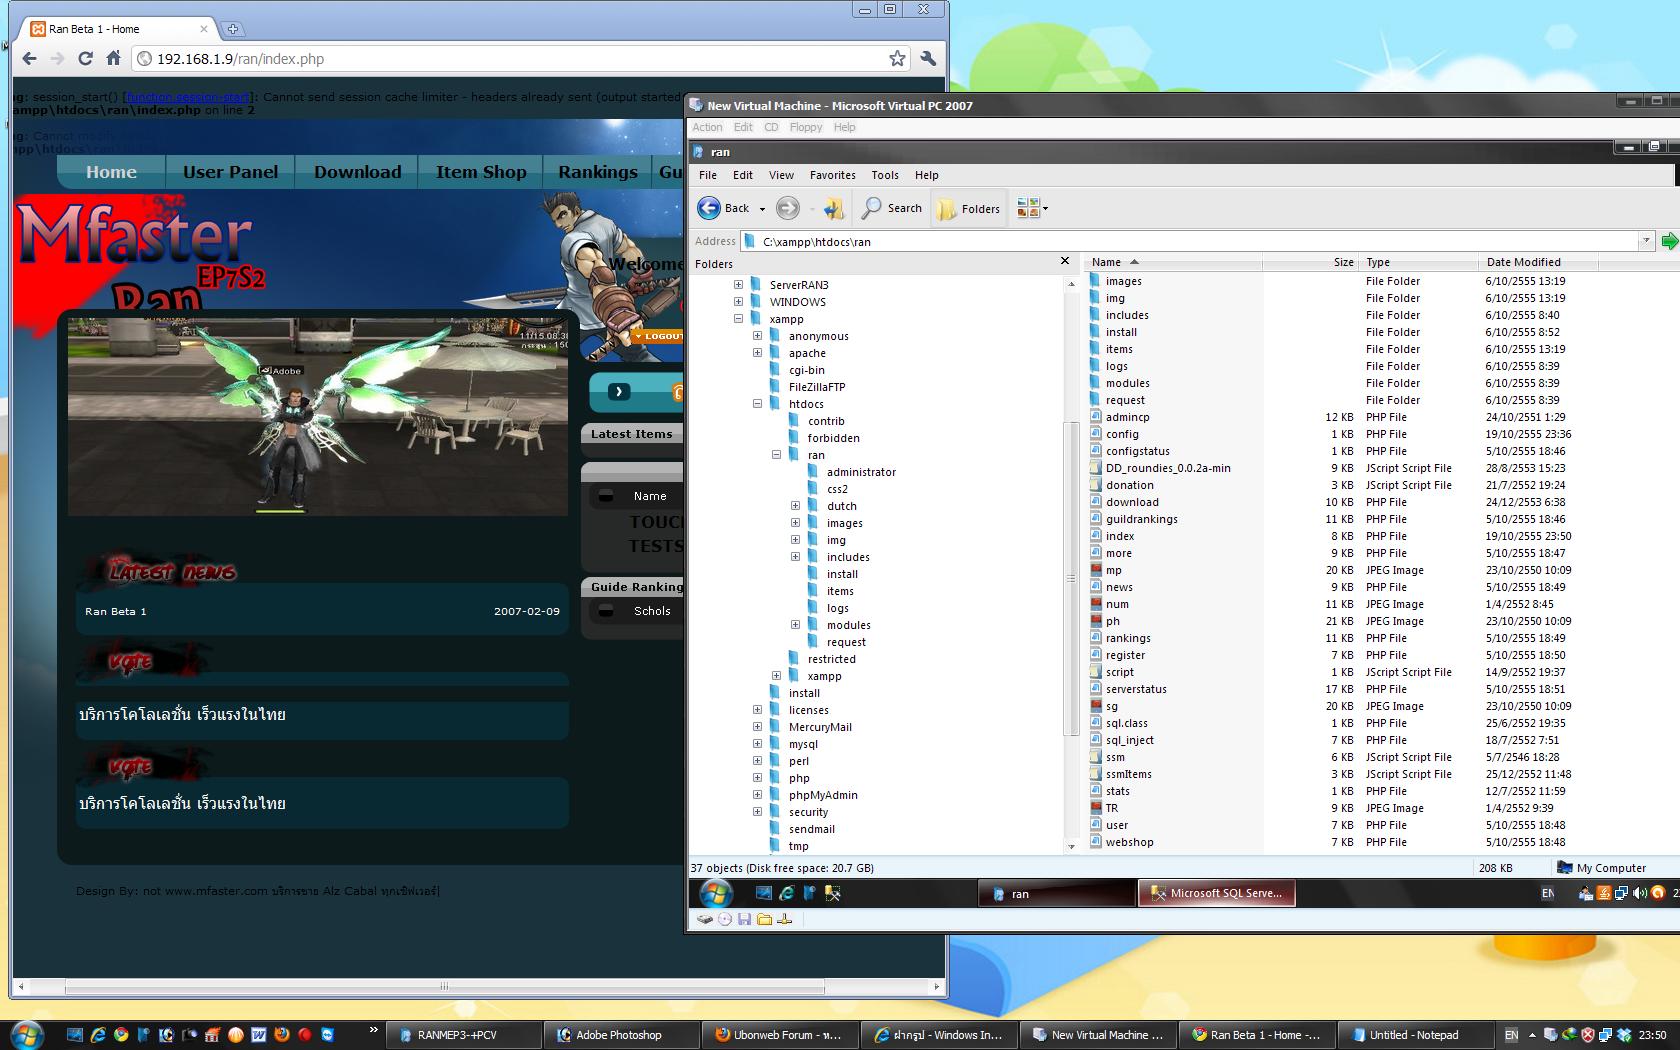The image size is (1680, 1050).
Task: Click the network adapter icon in Virtual PC status bar
Action: point(784,919)
